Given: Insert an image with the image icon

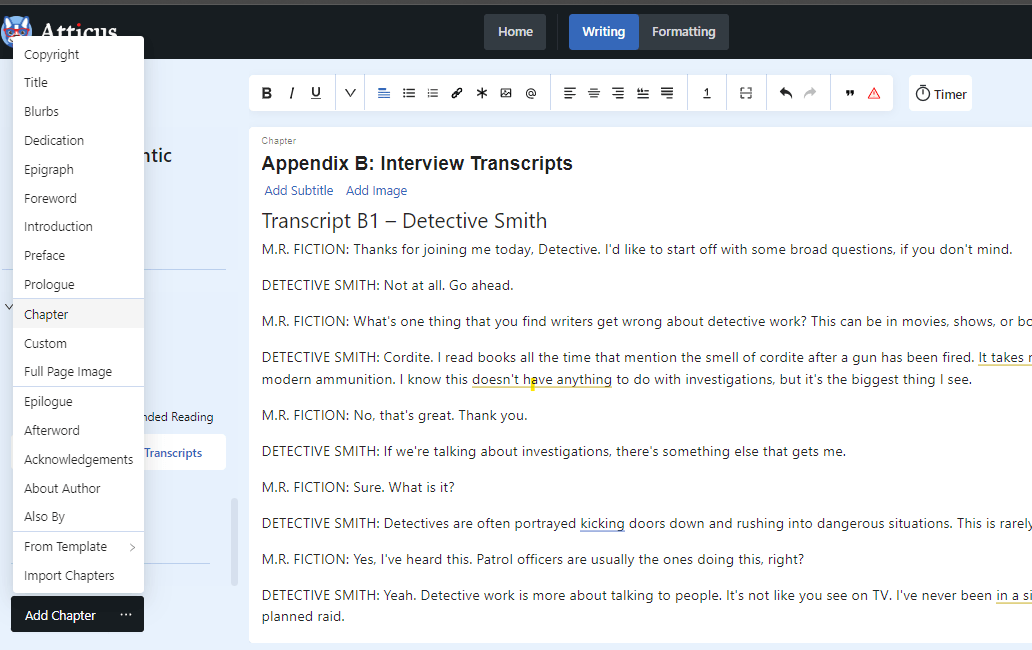Looking at the screenshot, I should (x=506, y=93).
